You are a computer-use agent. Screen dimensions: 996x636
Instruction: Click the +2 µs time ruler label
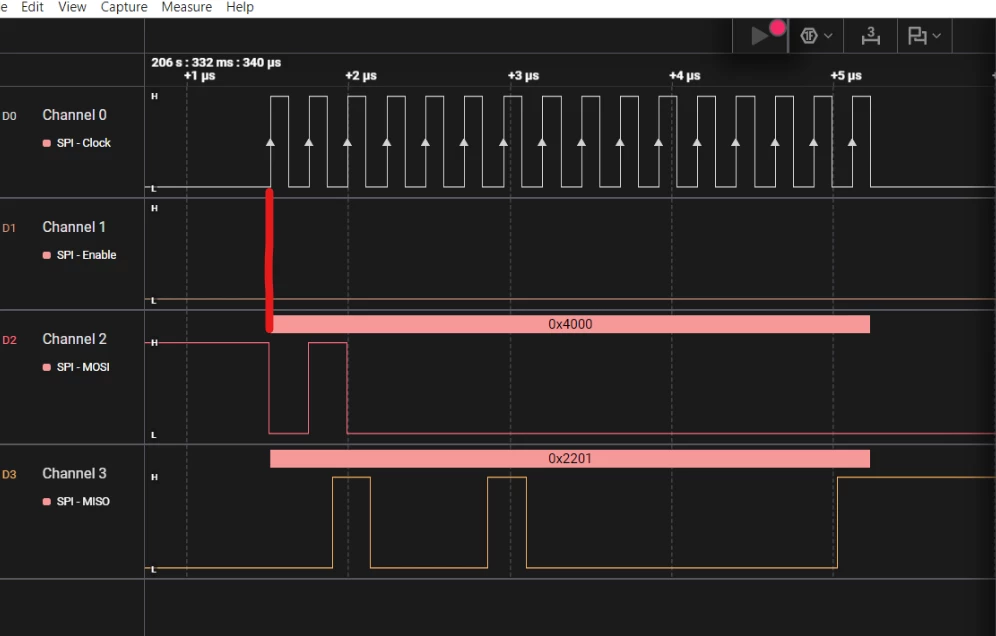[361, 76]
